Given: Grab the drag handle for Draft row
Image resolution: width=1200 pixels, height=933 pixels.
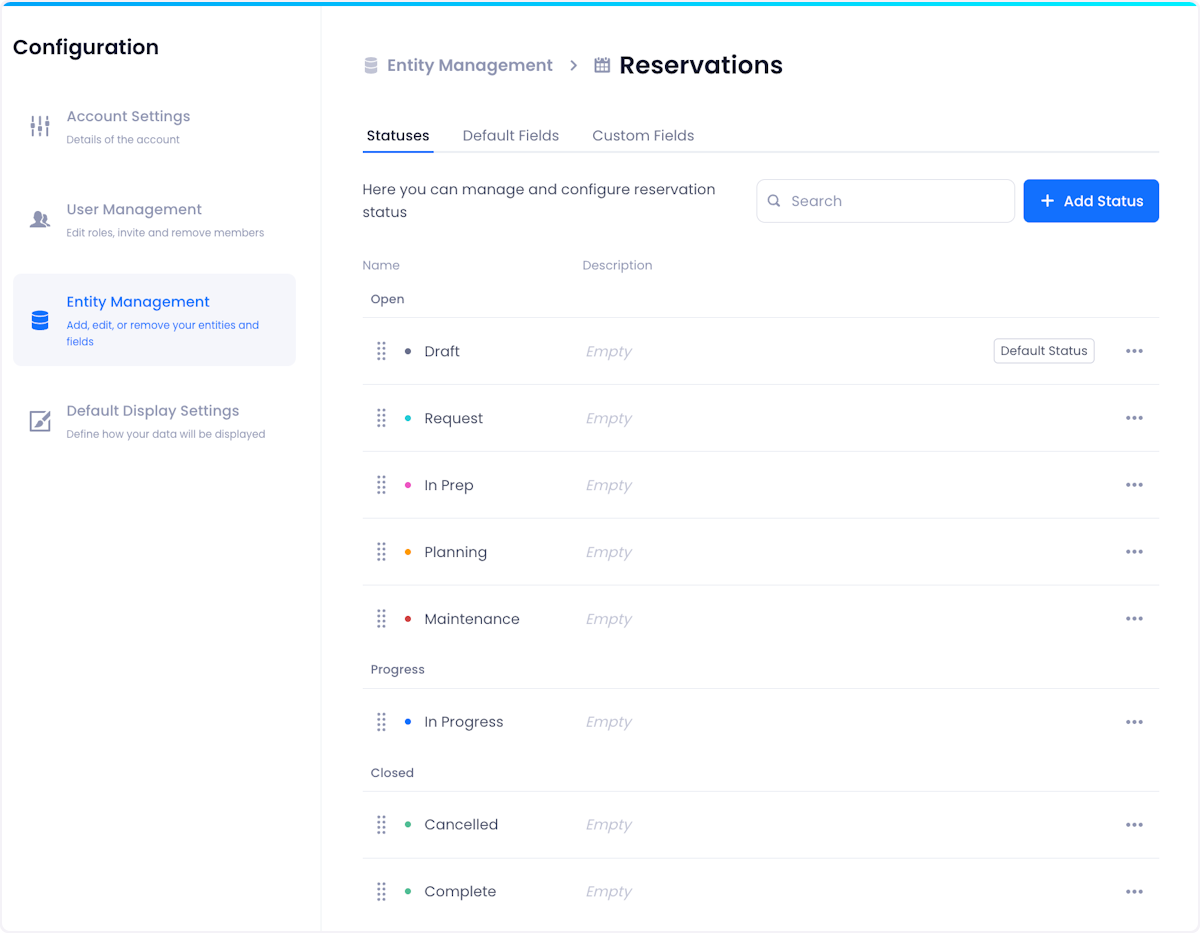Looking at the screenshot, I should coord(381,351).
